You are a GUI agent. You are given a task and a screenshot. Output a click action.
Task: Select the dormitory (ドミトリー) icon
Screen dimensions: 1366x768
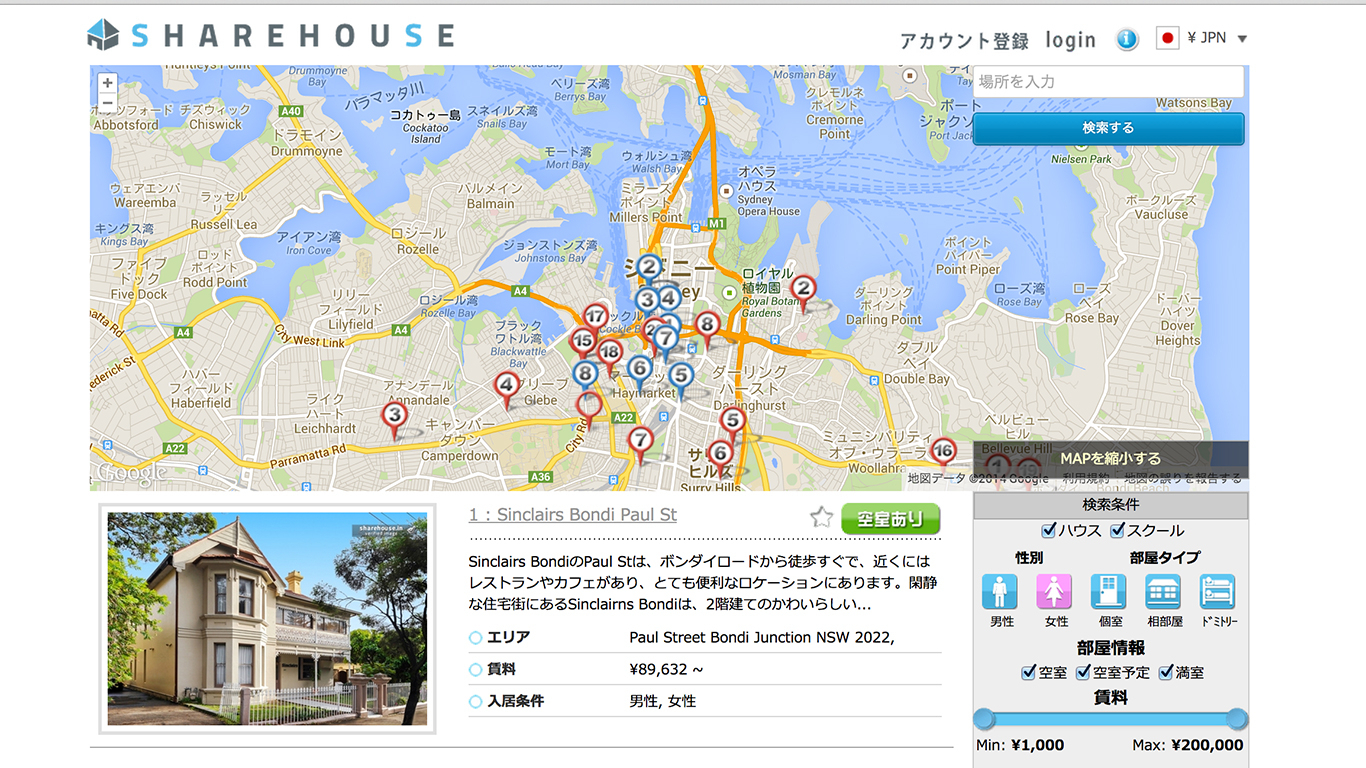point(1217,592)
